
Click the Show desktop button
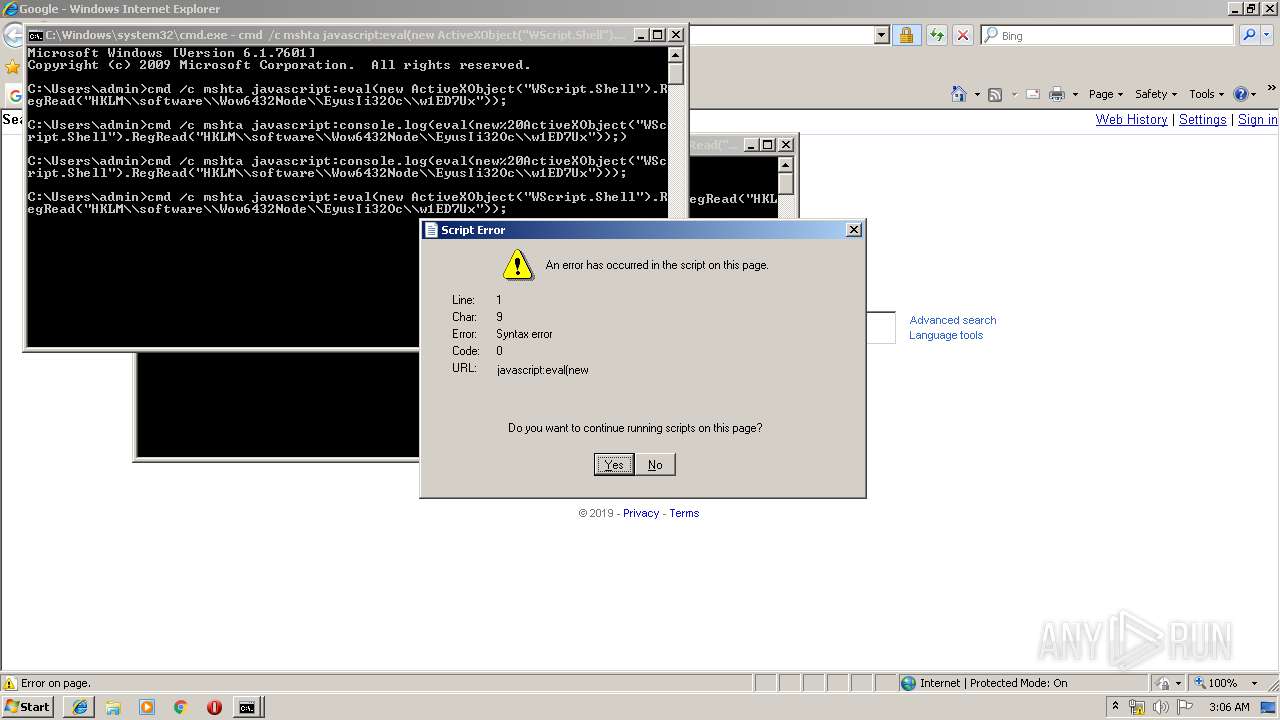pos(1270,707)
